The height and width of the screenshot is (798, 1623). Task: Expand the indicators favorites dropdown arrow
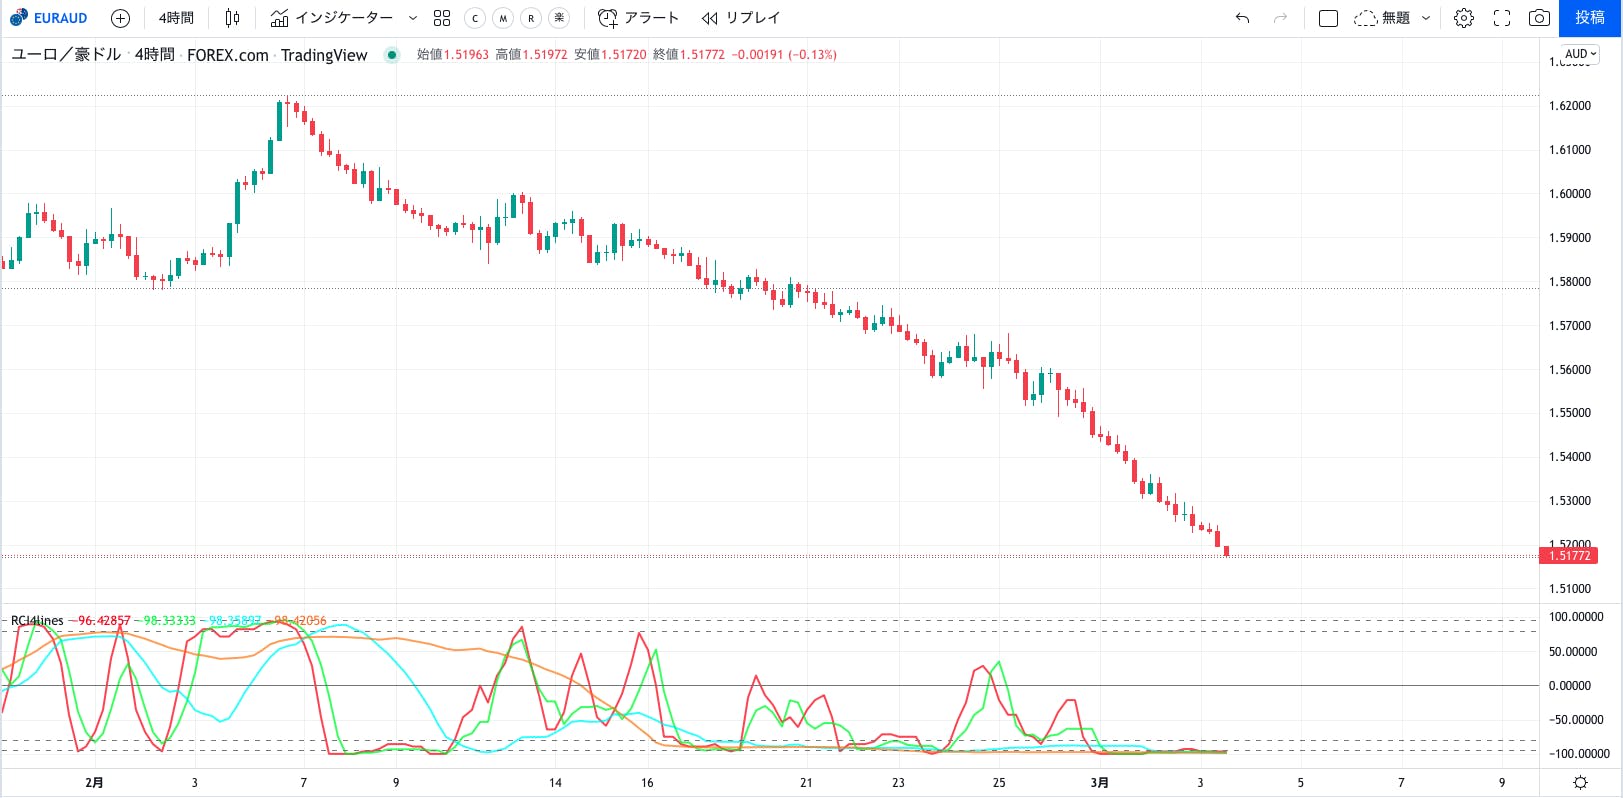pos(412,18)
